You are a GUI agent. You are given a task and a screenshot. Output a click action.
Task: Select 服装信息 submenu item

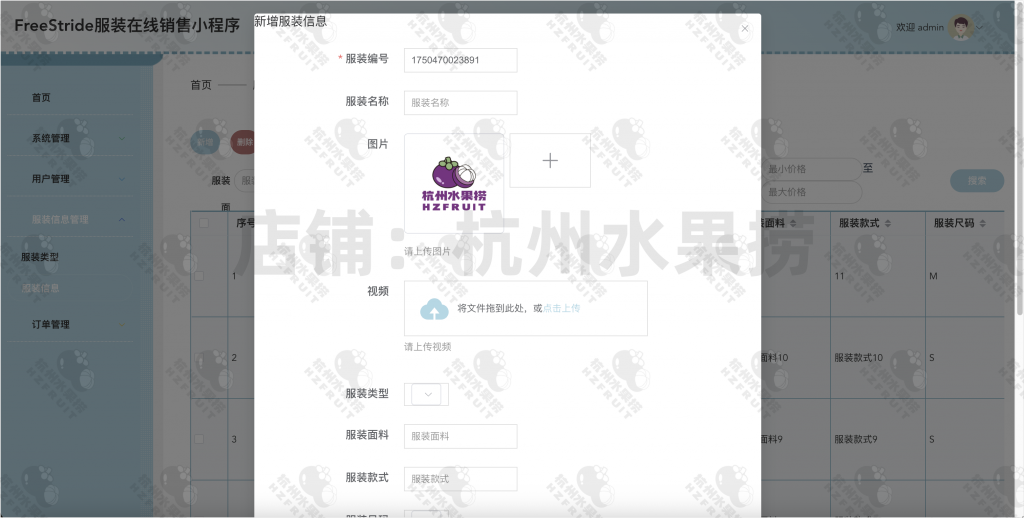pos(40,288)
